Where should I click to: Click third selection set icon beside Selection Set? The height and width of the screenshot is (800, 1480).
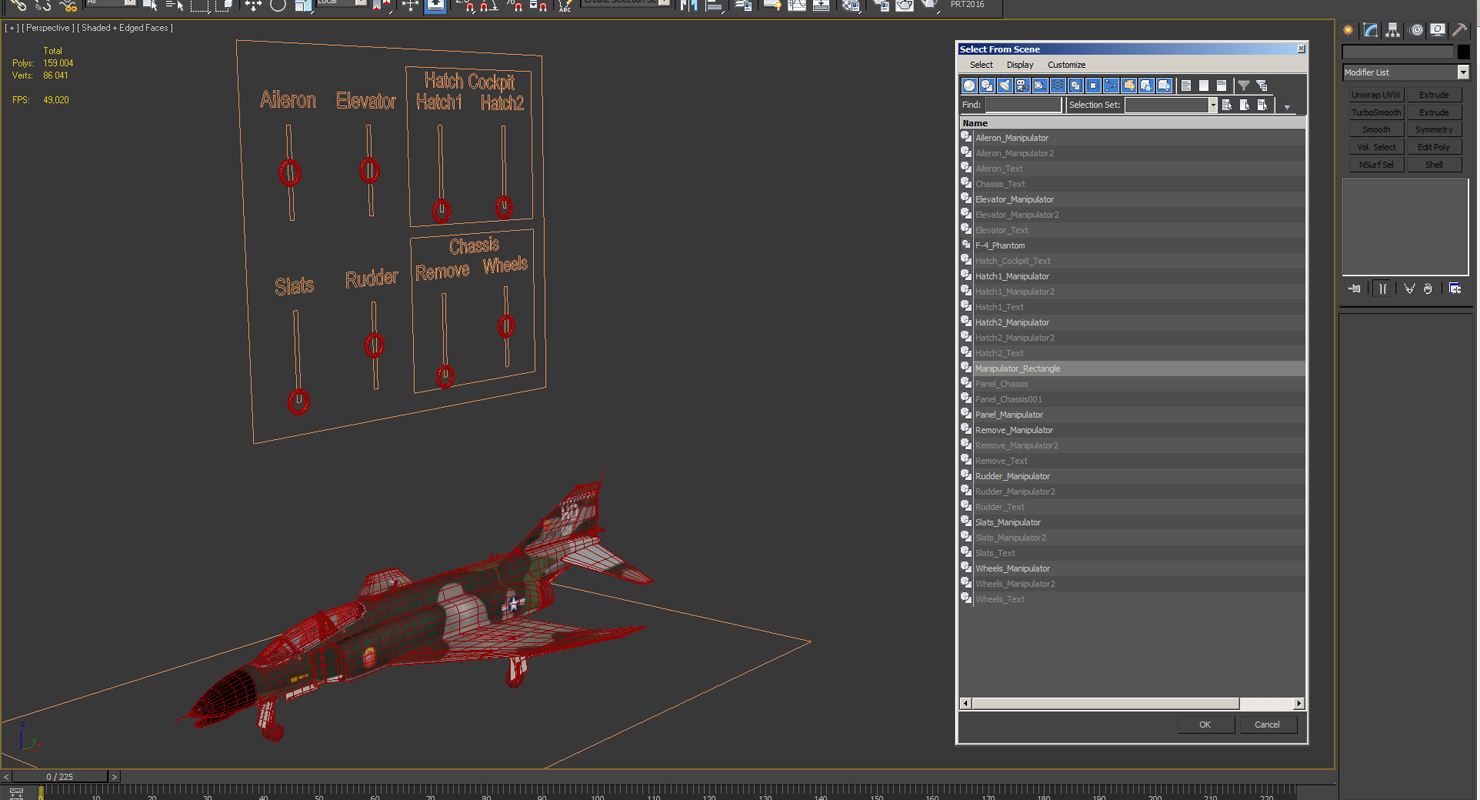(x=1263, y=105)
